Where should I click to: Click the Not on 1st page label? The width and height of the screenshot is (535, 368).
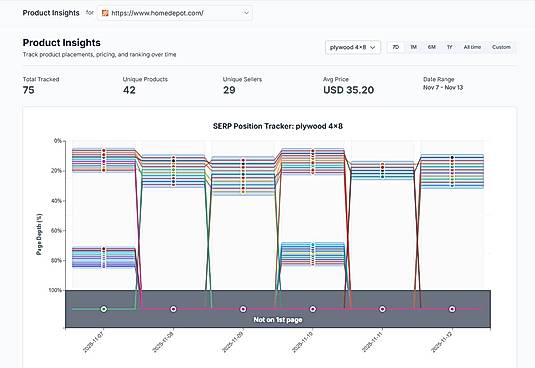click(278, 320)
